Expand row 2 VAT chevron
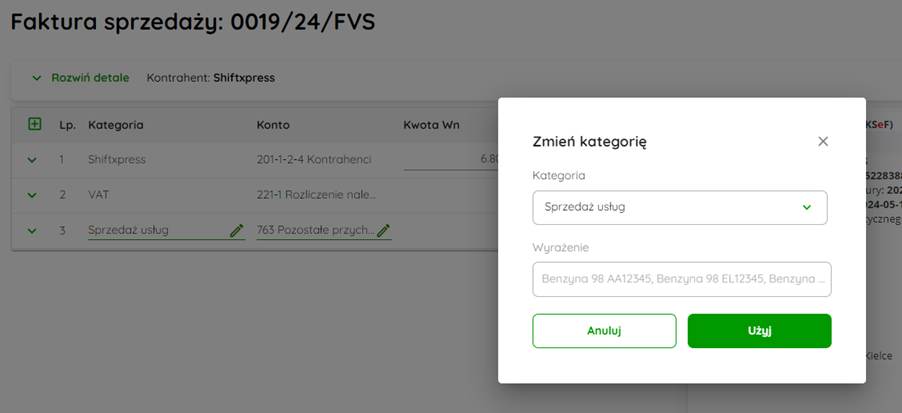This screenshot has width=902, height=413. click(32, 195)
